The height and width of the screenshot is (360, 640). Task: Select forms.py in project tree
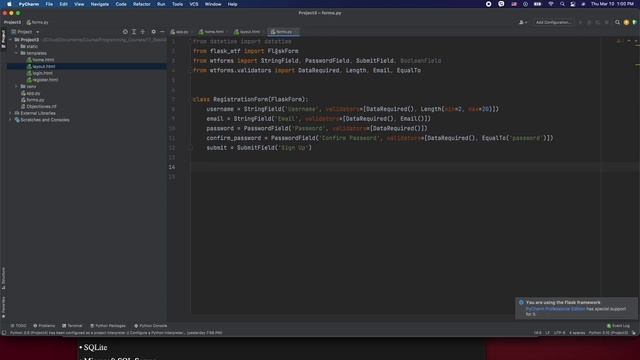32,100
